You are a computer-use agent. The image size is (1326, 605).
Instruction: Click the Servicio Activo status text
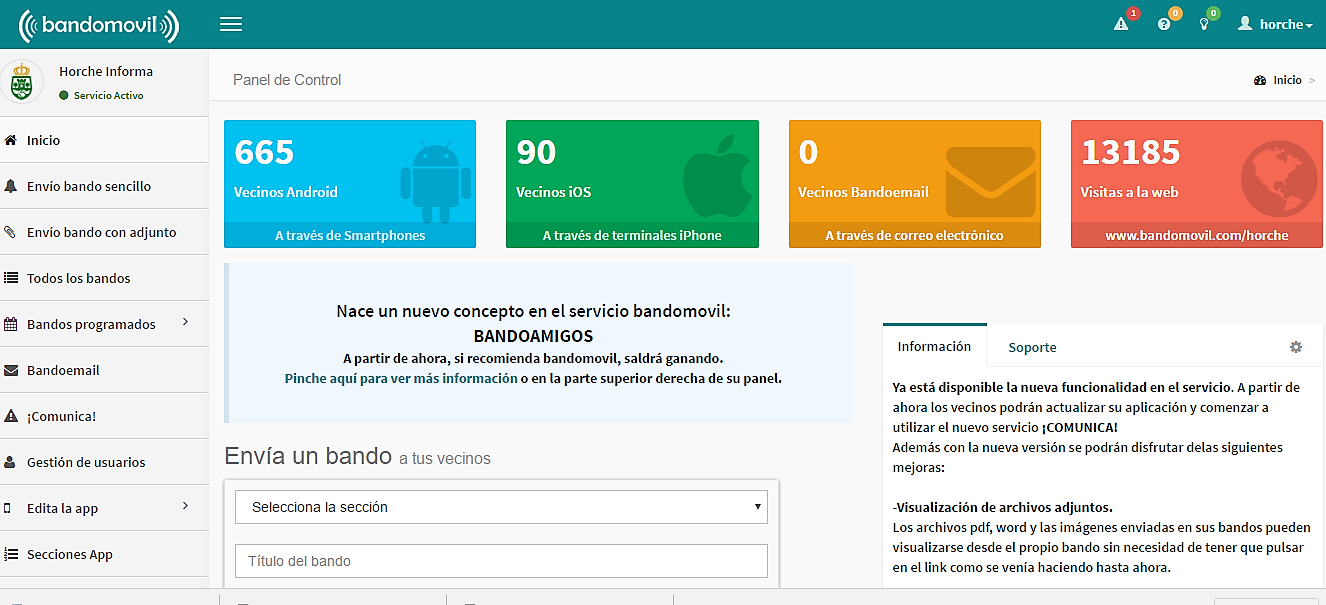point(108,96)
